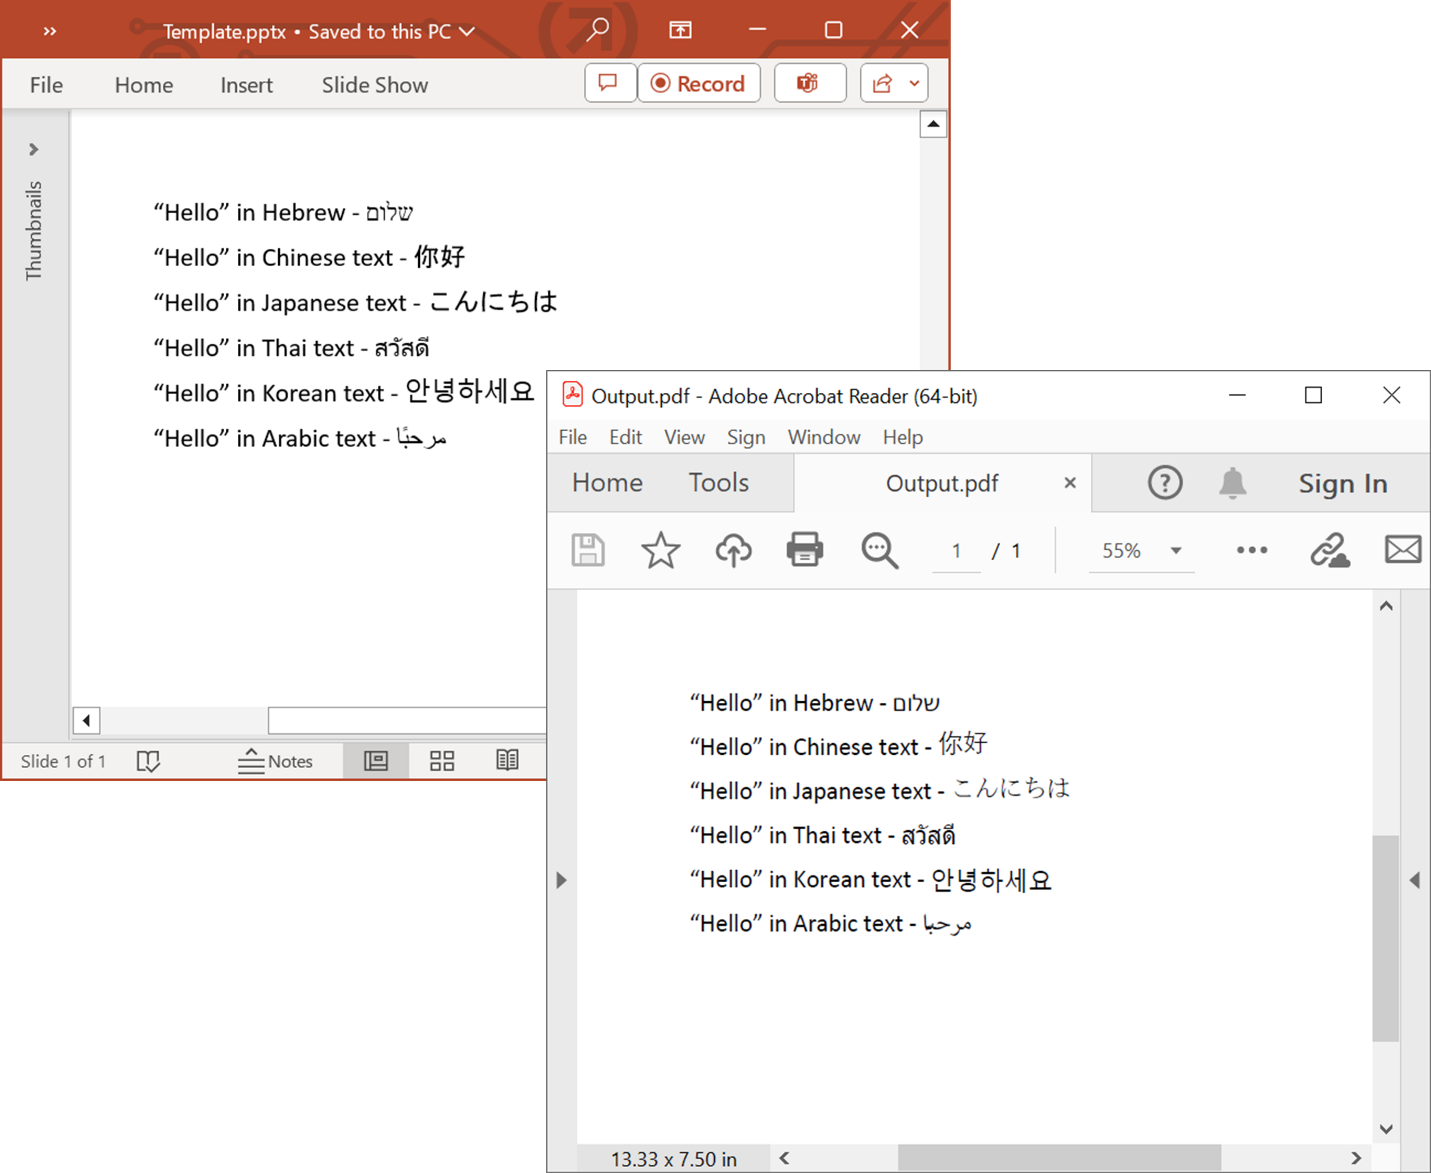
Task: Open the View menu in Acrobat Reader
Action: coord(685,437)
